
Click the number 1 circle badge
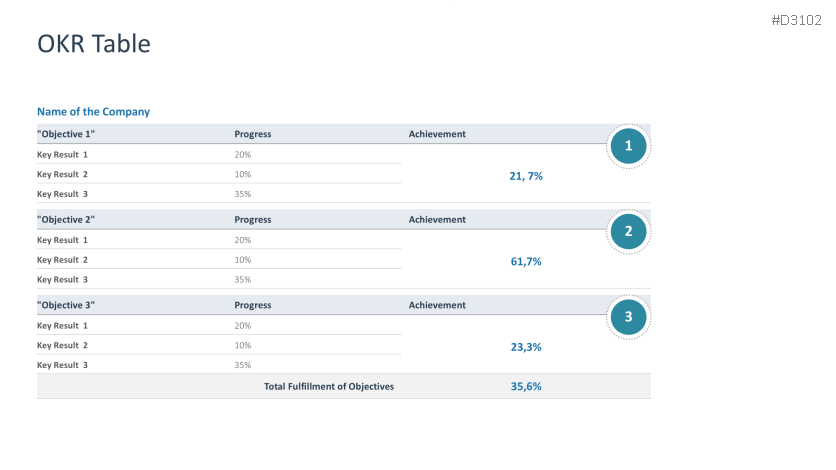[628, 147]
